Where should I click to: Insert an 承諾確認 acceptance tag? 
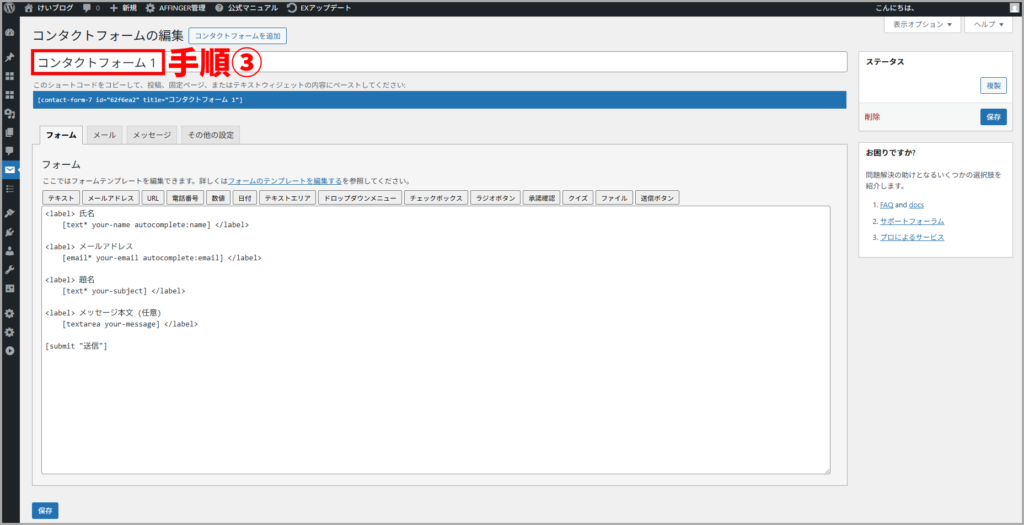(542, 198)
